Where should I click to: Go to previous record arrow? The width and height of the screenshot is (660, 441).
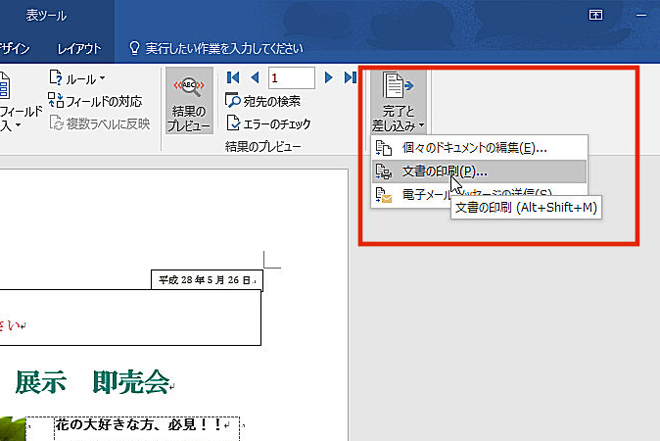tap(255, 77)
